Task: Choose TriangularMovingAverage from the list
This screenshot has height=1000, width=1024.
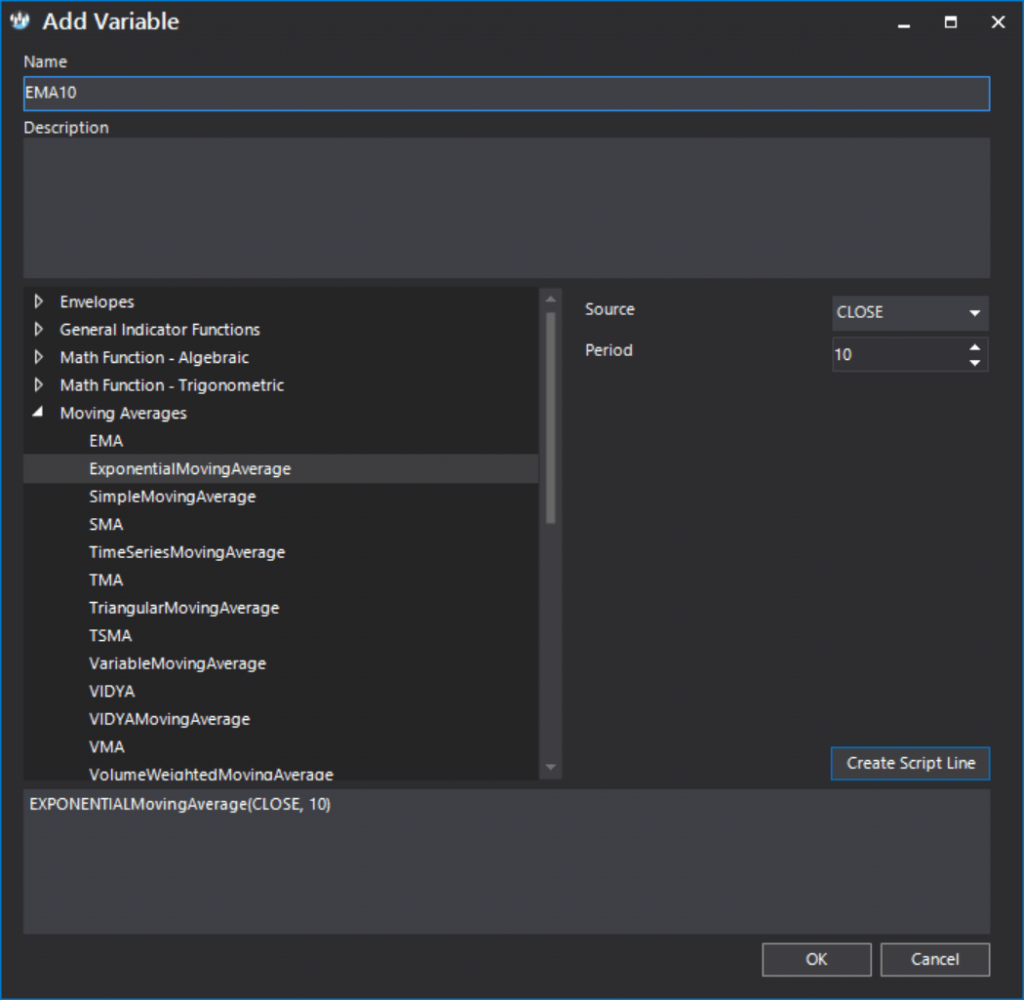Action: click(x=184, y=608)
